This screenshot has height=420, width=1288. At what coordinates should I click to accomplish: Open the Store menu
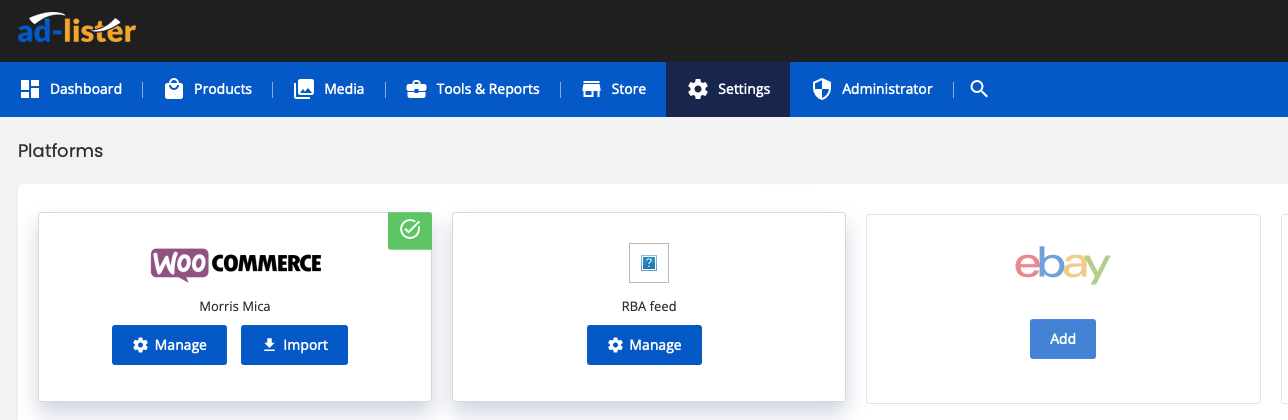614,89
